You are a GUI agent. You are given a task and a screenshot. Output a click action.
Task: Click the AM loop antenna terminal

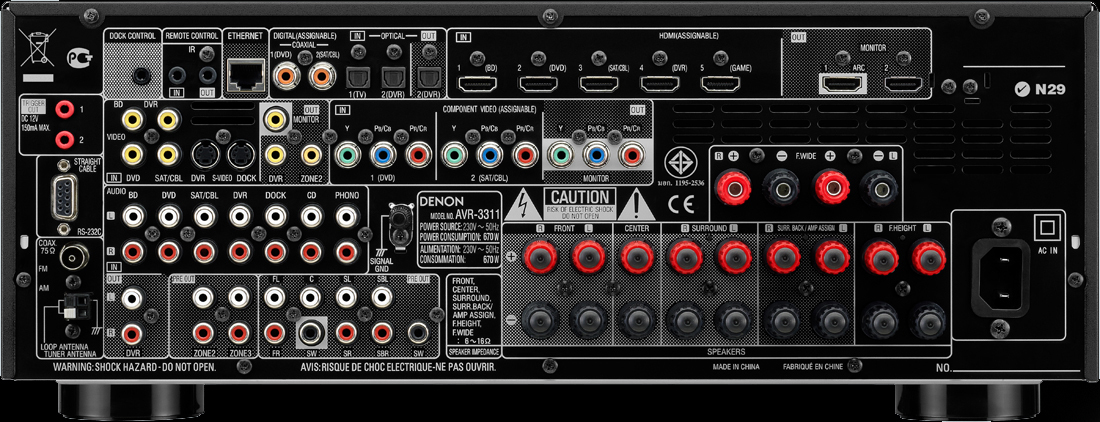[77, 306]
